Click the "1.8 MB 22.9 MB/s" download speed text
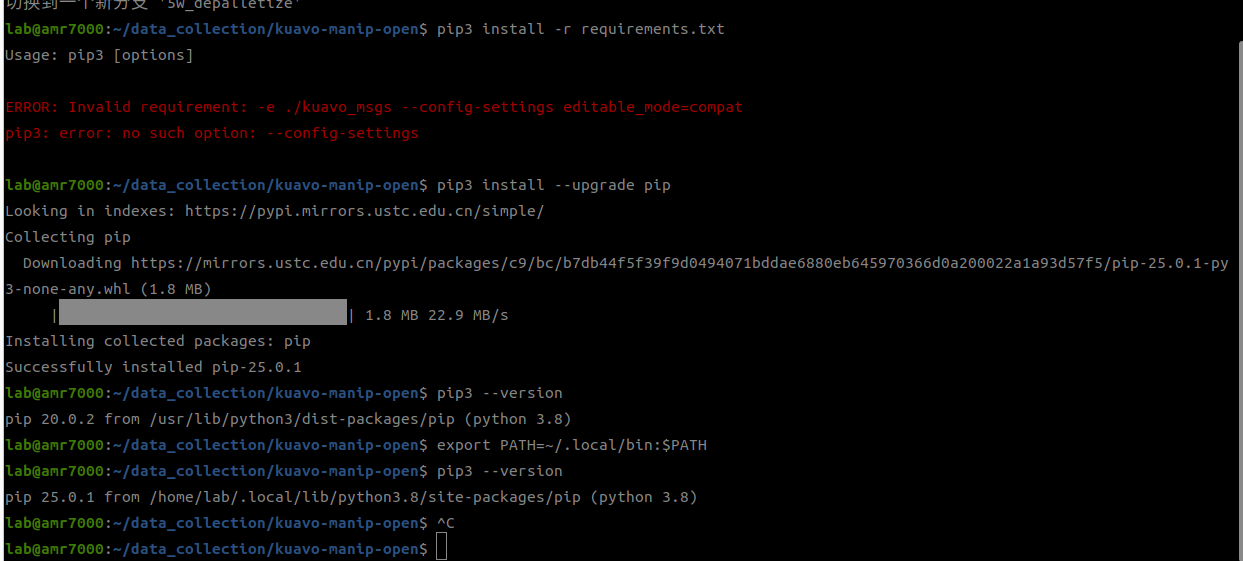The width and height of the screenshot is (1243, 561). [437, 315]
